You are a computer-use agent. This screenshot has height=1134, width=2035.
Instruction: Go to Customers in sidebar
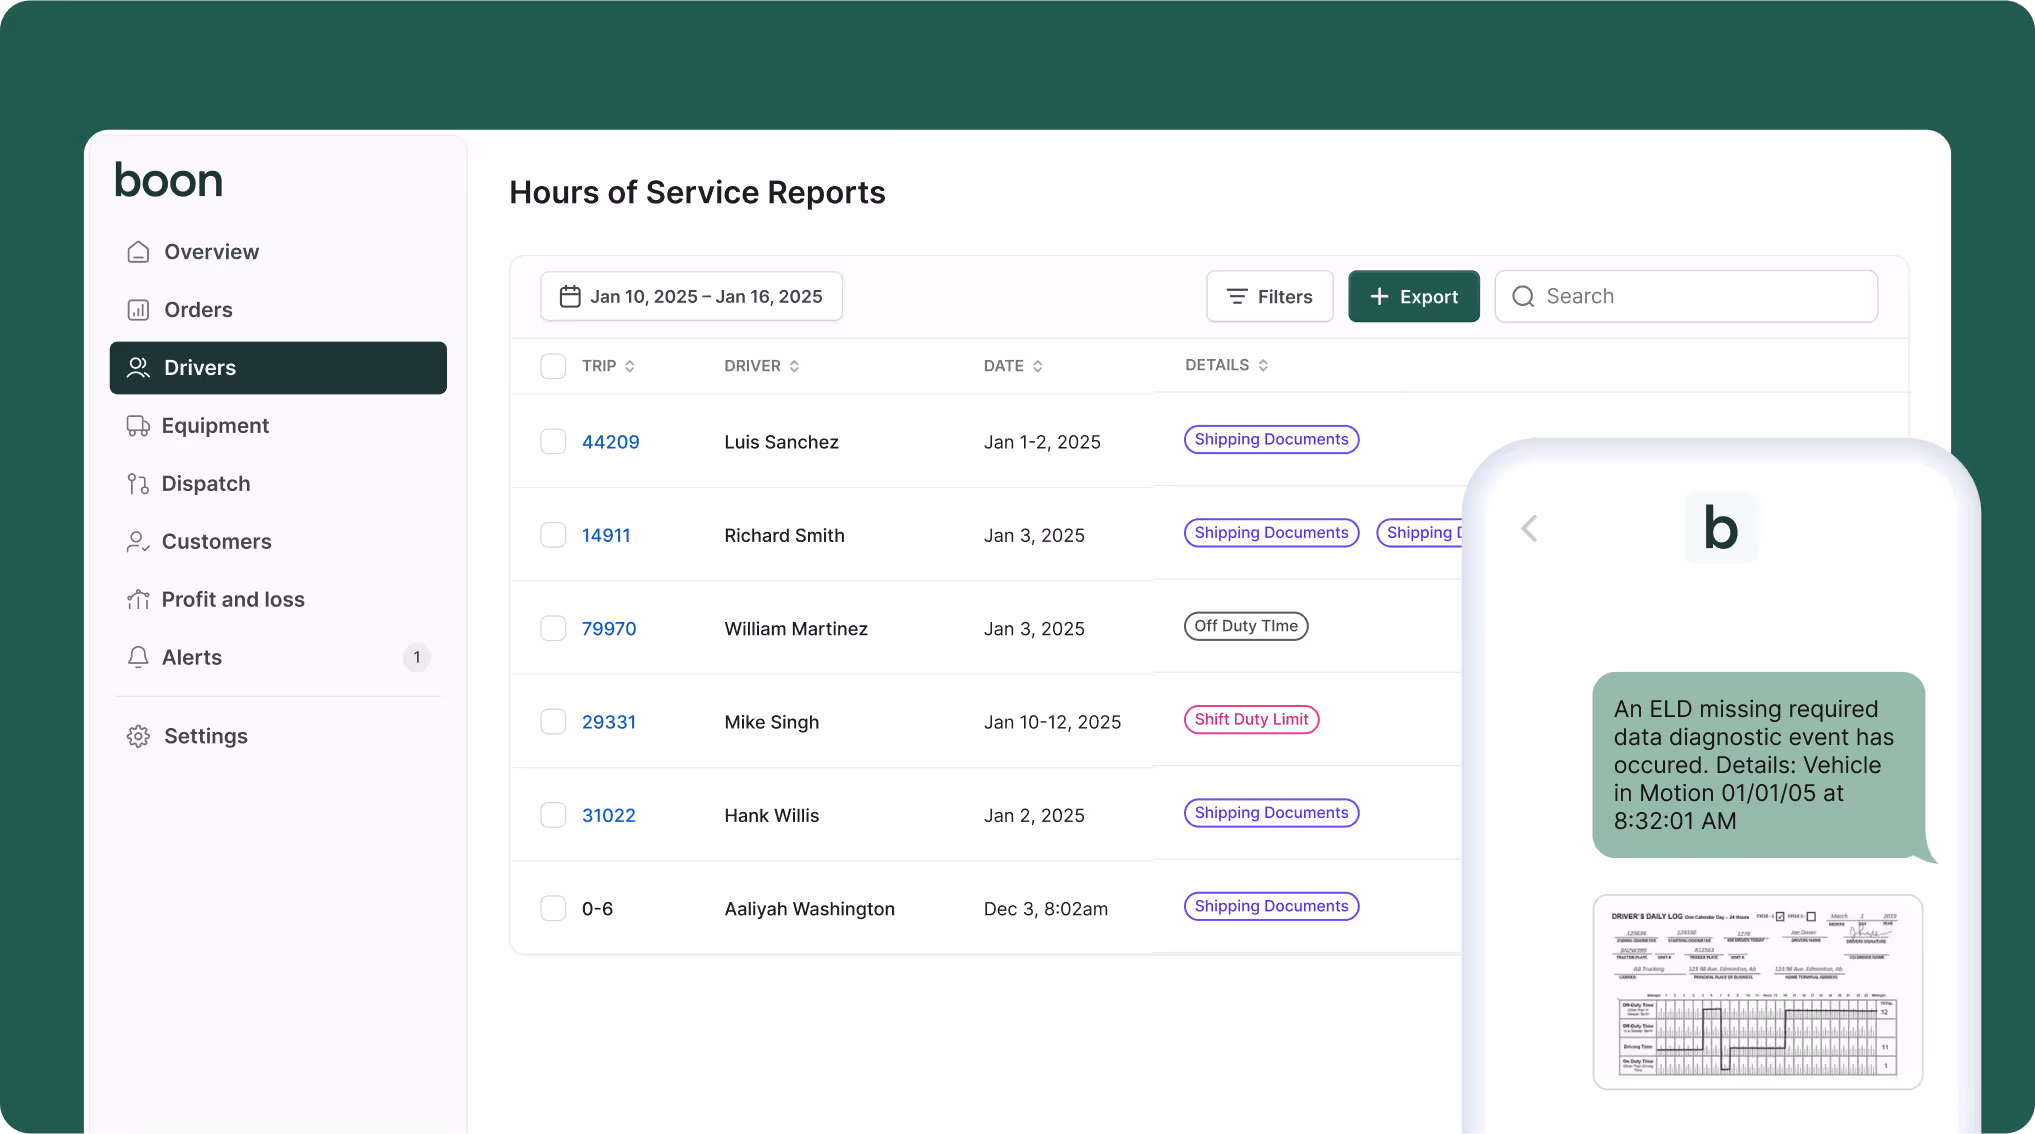click(x=216, y=542)
